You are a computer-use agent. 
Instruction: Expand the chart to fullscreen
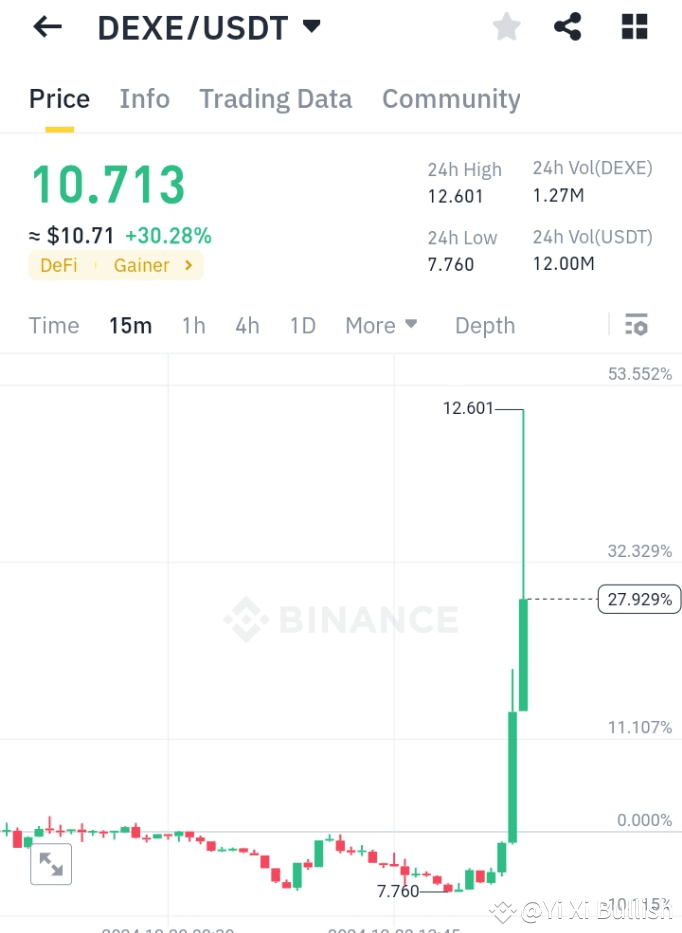pos(50,864)
